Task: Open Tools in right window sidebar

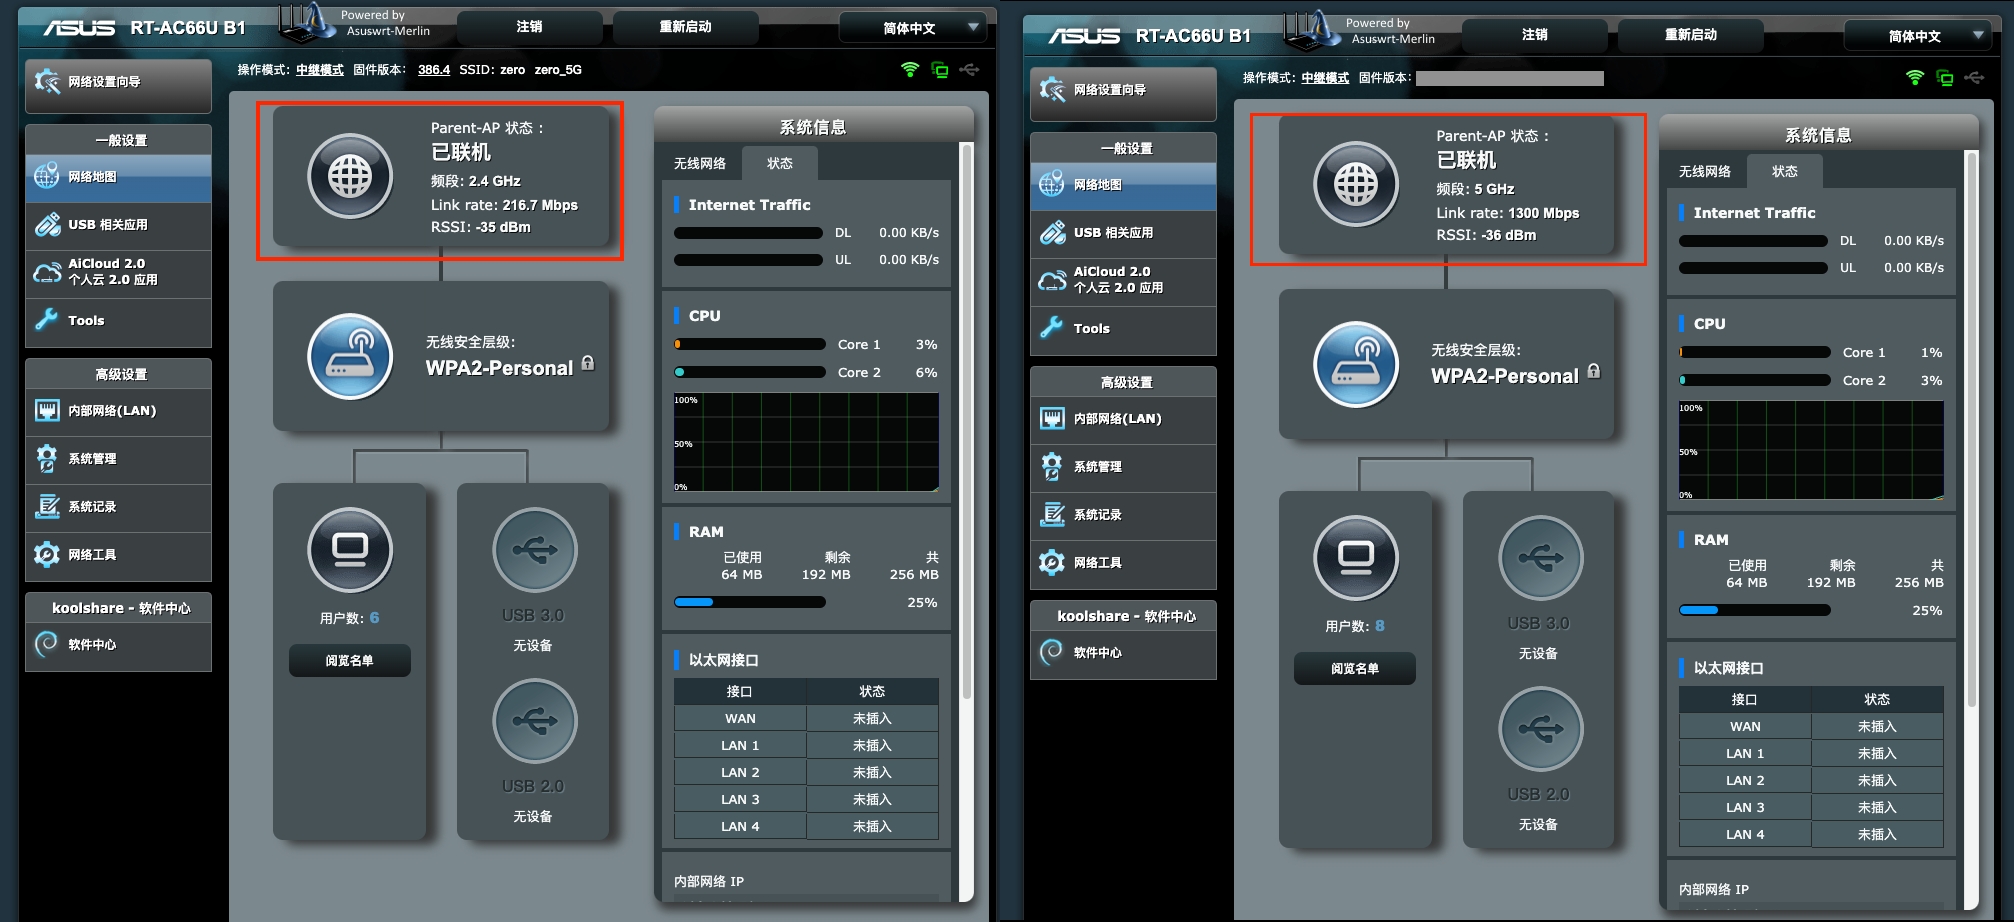Action: click(1123, 329)
